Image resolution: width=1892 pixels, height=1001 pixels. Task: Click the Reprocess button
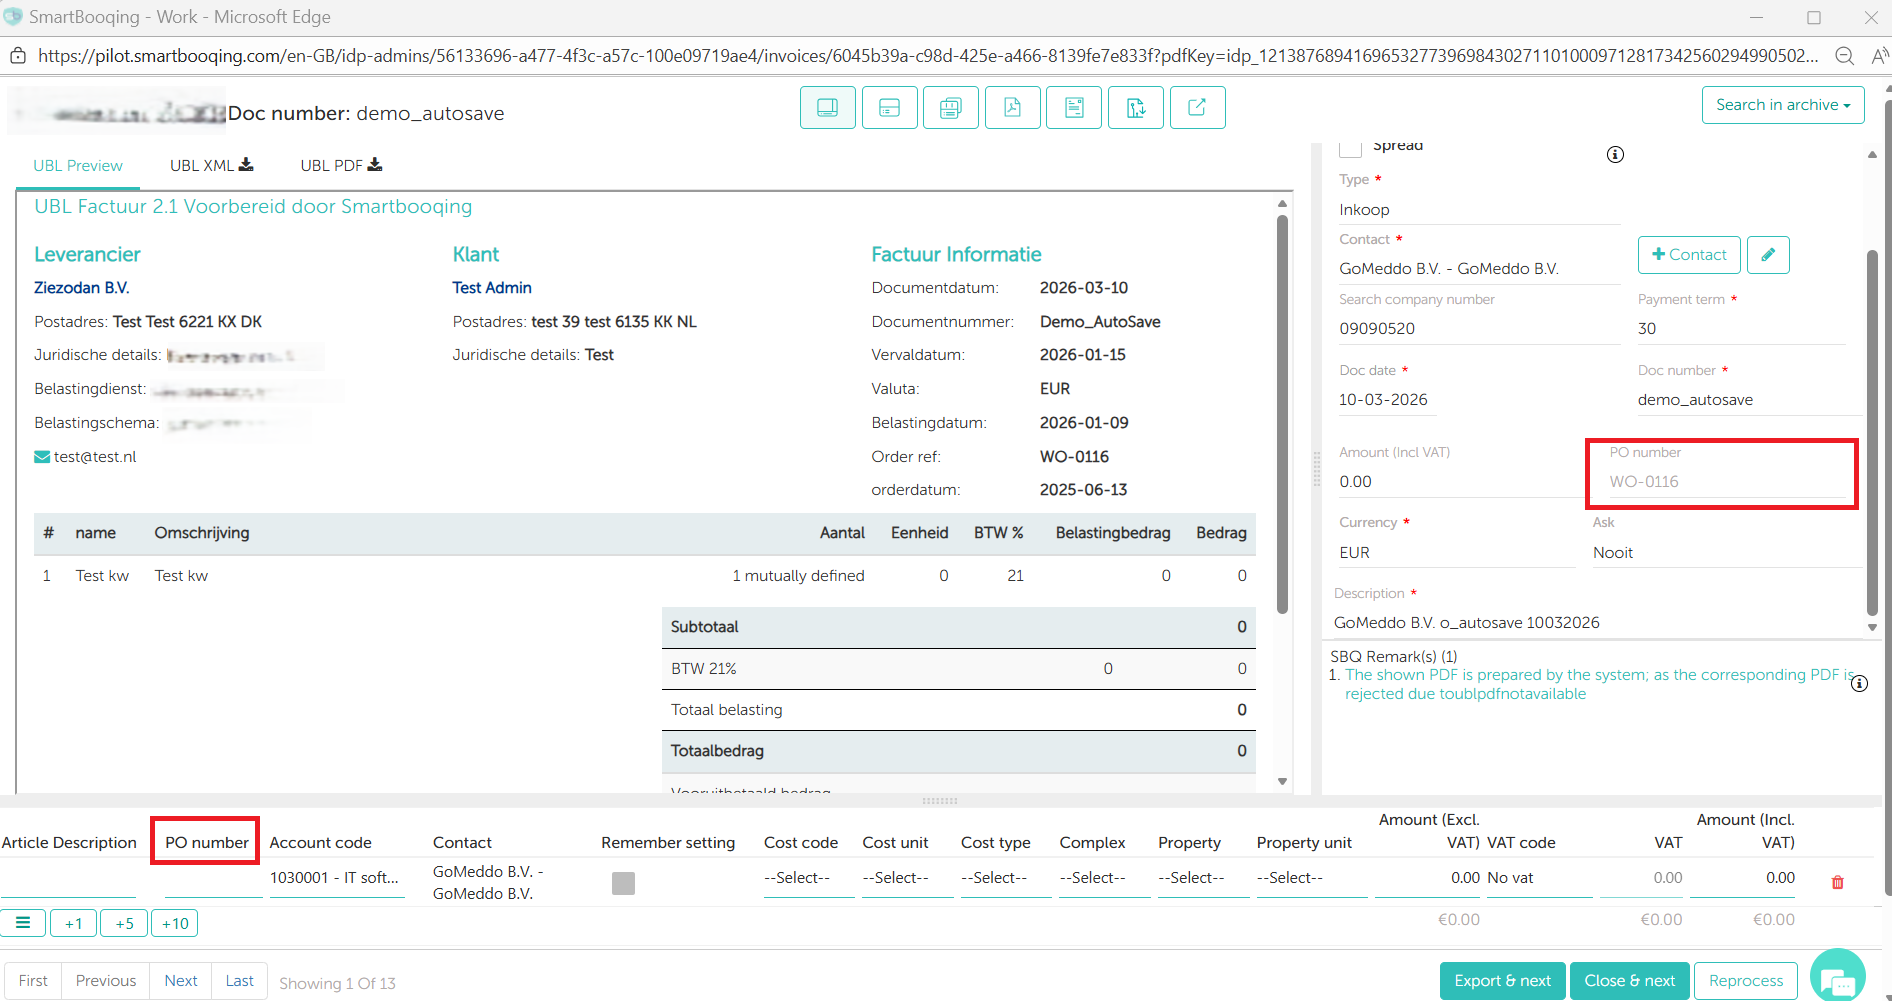point(1745,981)
